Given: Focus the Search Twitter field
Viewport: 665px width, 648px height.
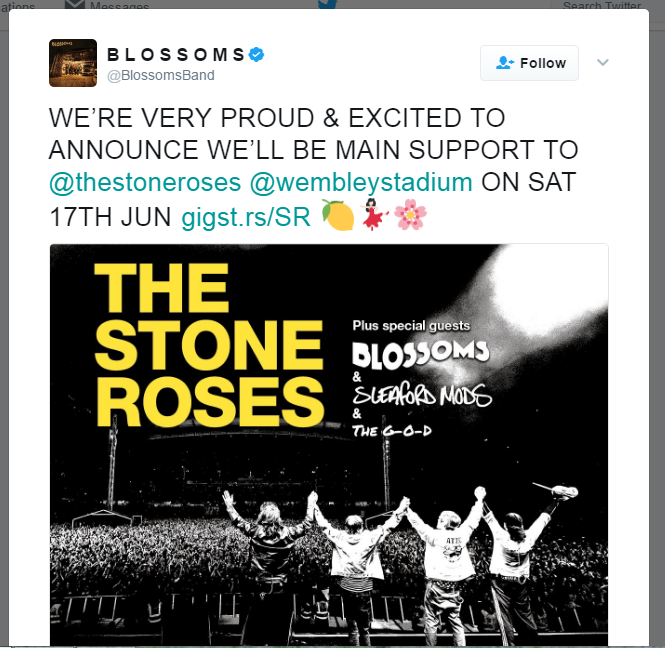Looking at the screenshot, I should tap(601, 6).
